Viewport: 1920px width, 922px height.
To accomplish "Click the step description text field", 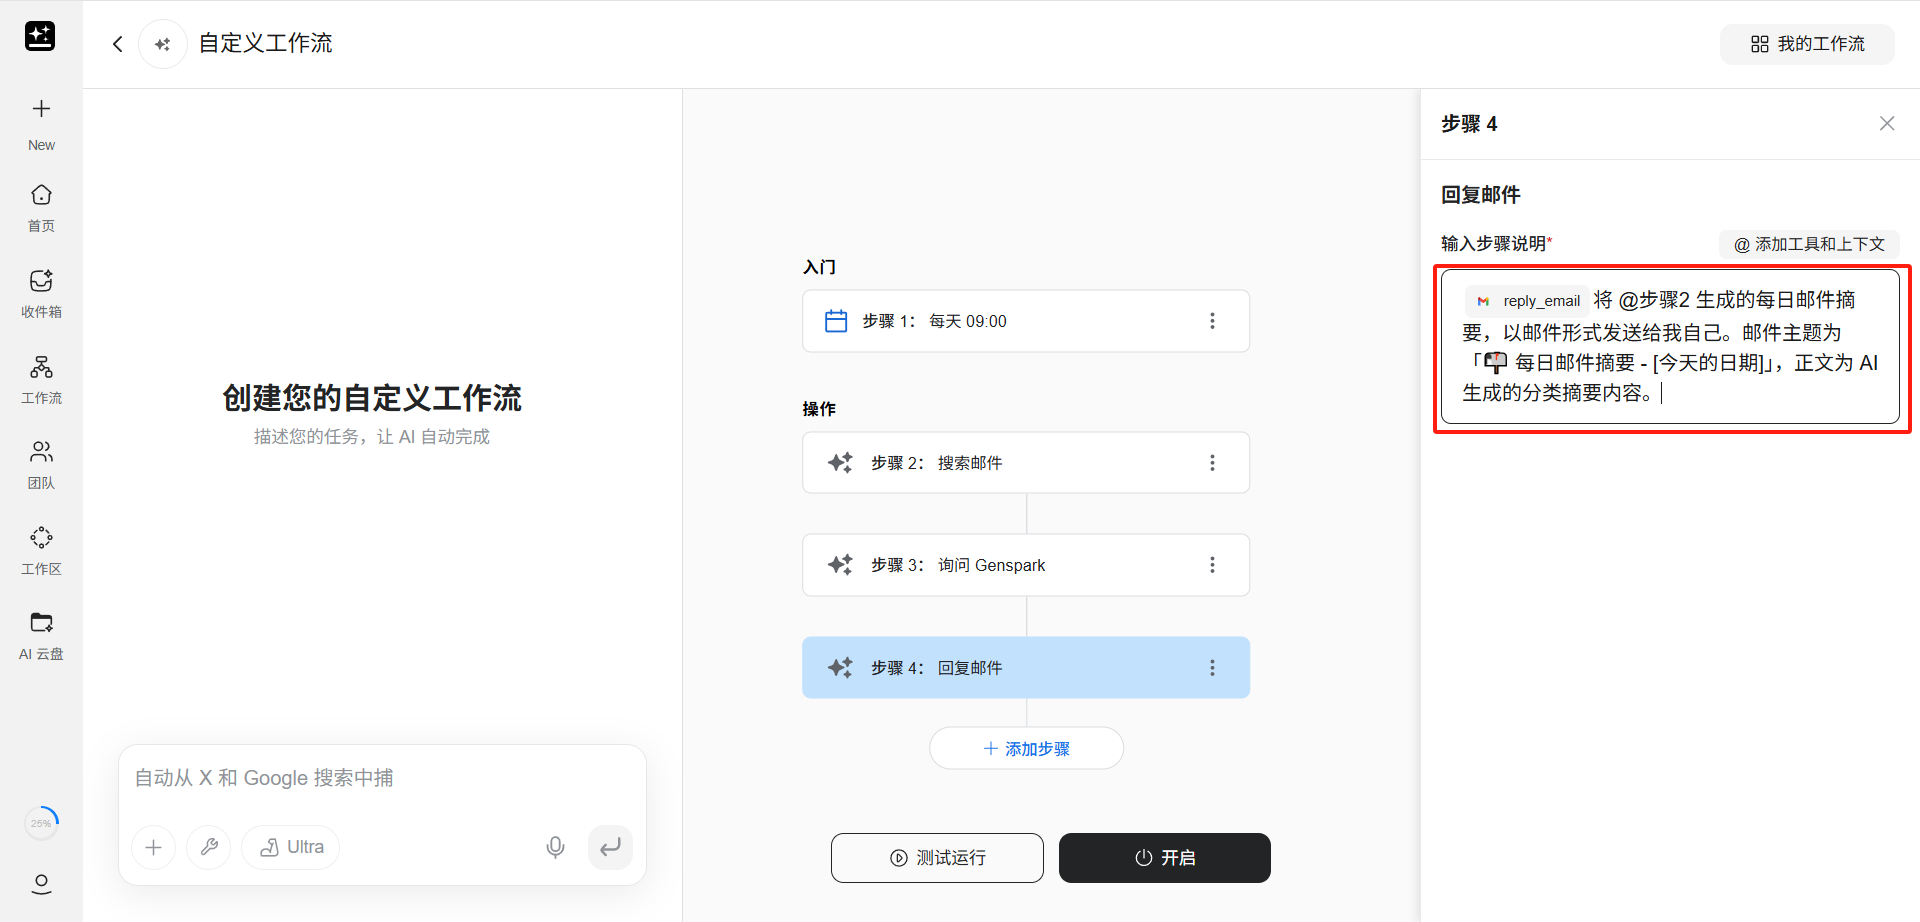I will pos(1670,346).
